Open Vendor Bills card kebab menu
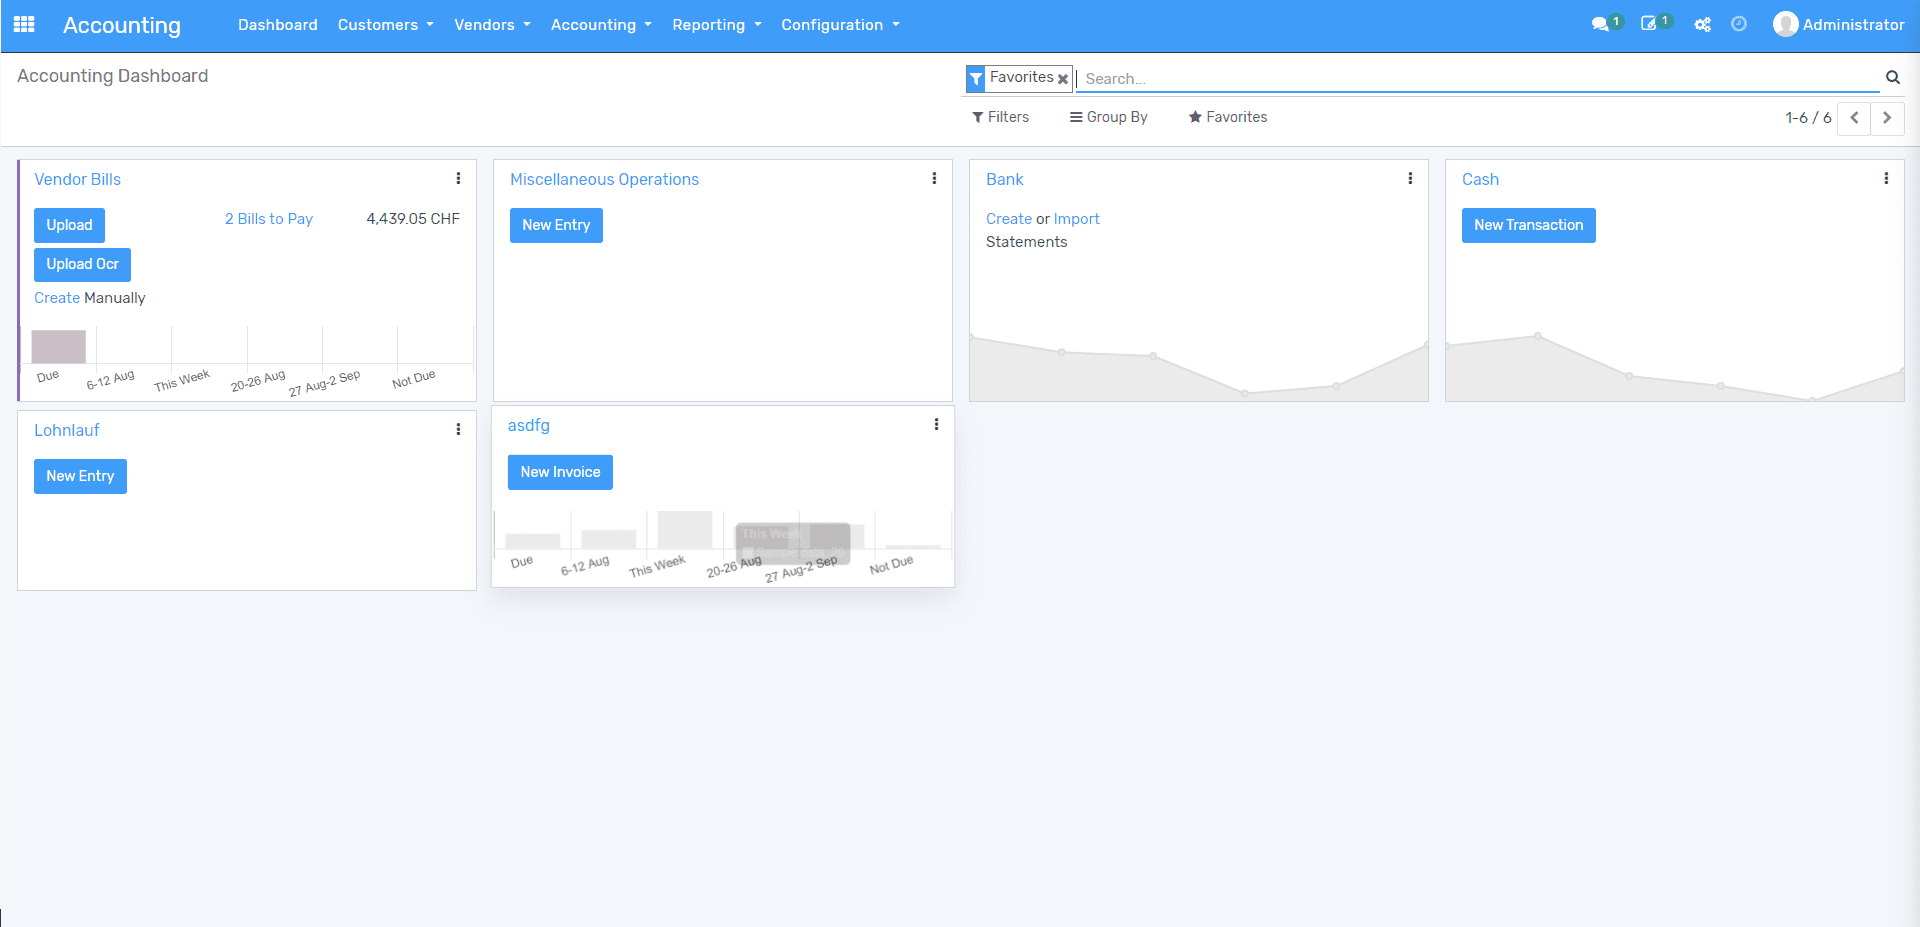 (x=458, y=179)
